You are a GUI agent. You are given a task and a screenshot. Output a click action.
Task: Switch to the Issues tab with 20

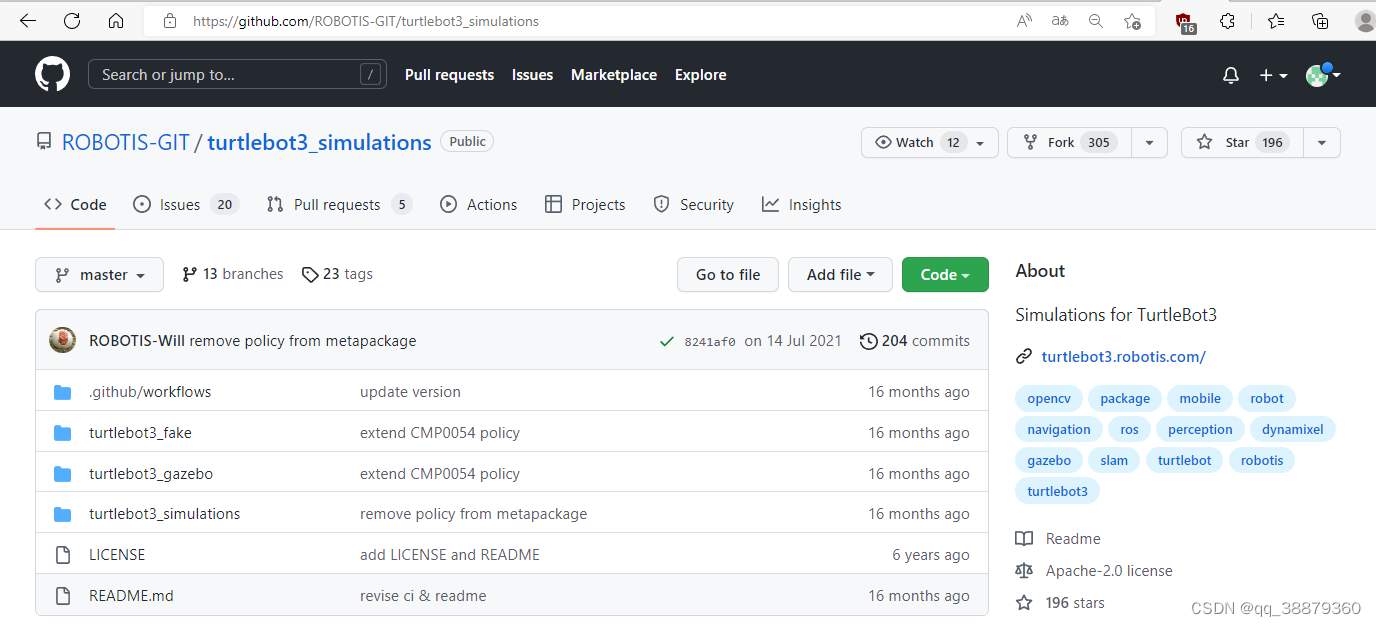click(x=185, y=205)
